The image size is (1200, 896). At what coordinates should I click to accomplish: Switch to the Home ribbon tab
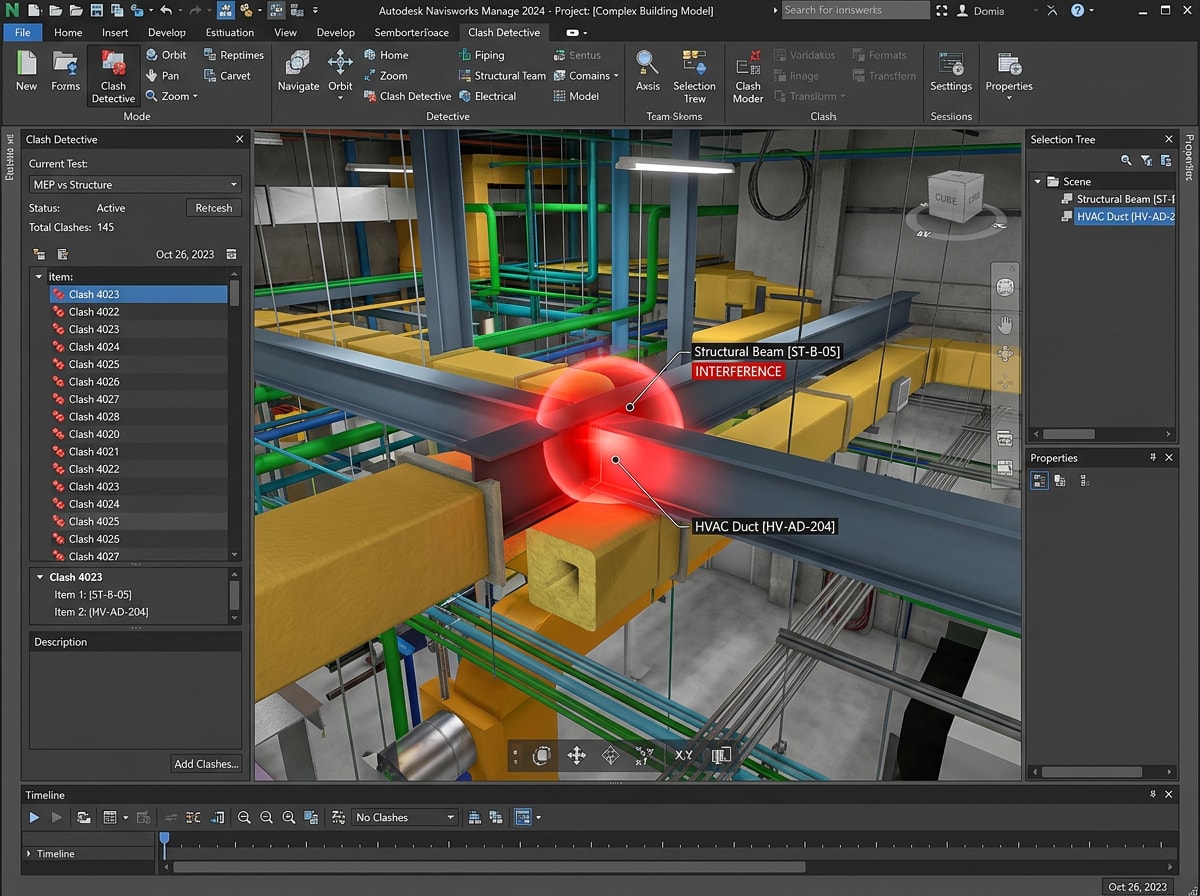tap(68, 32)
